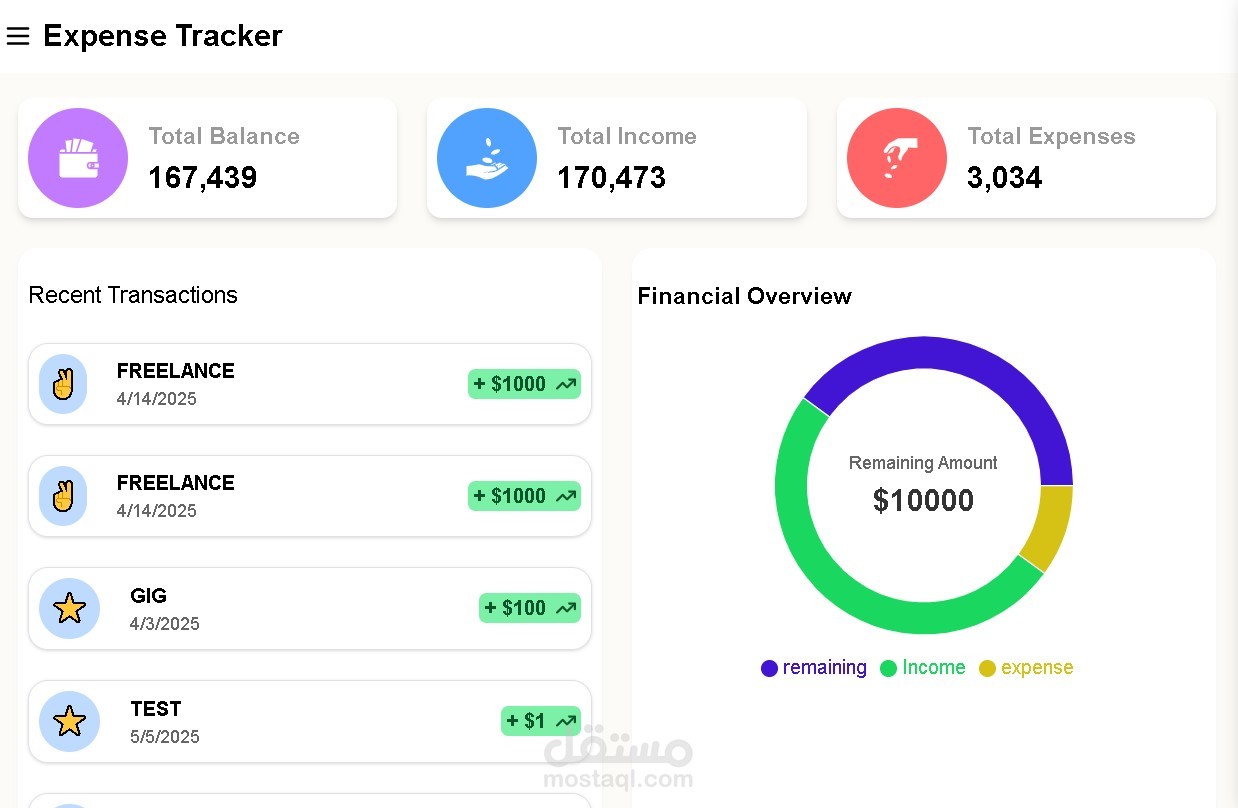Viewport: 1238px width, 808px height.
Task: Toggle the Income legend label
Action: tap(934, 667)
